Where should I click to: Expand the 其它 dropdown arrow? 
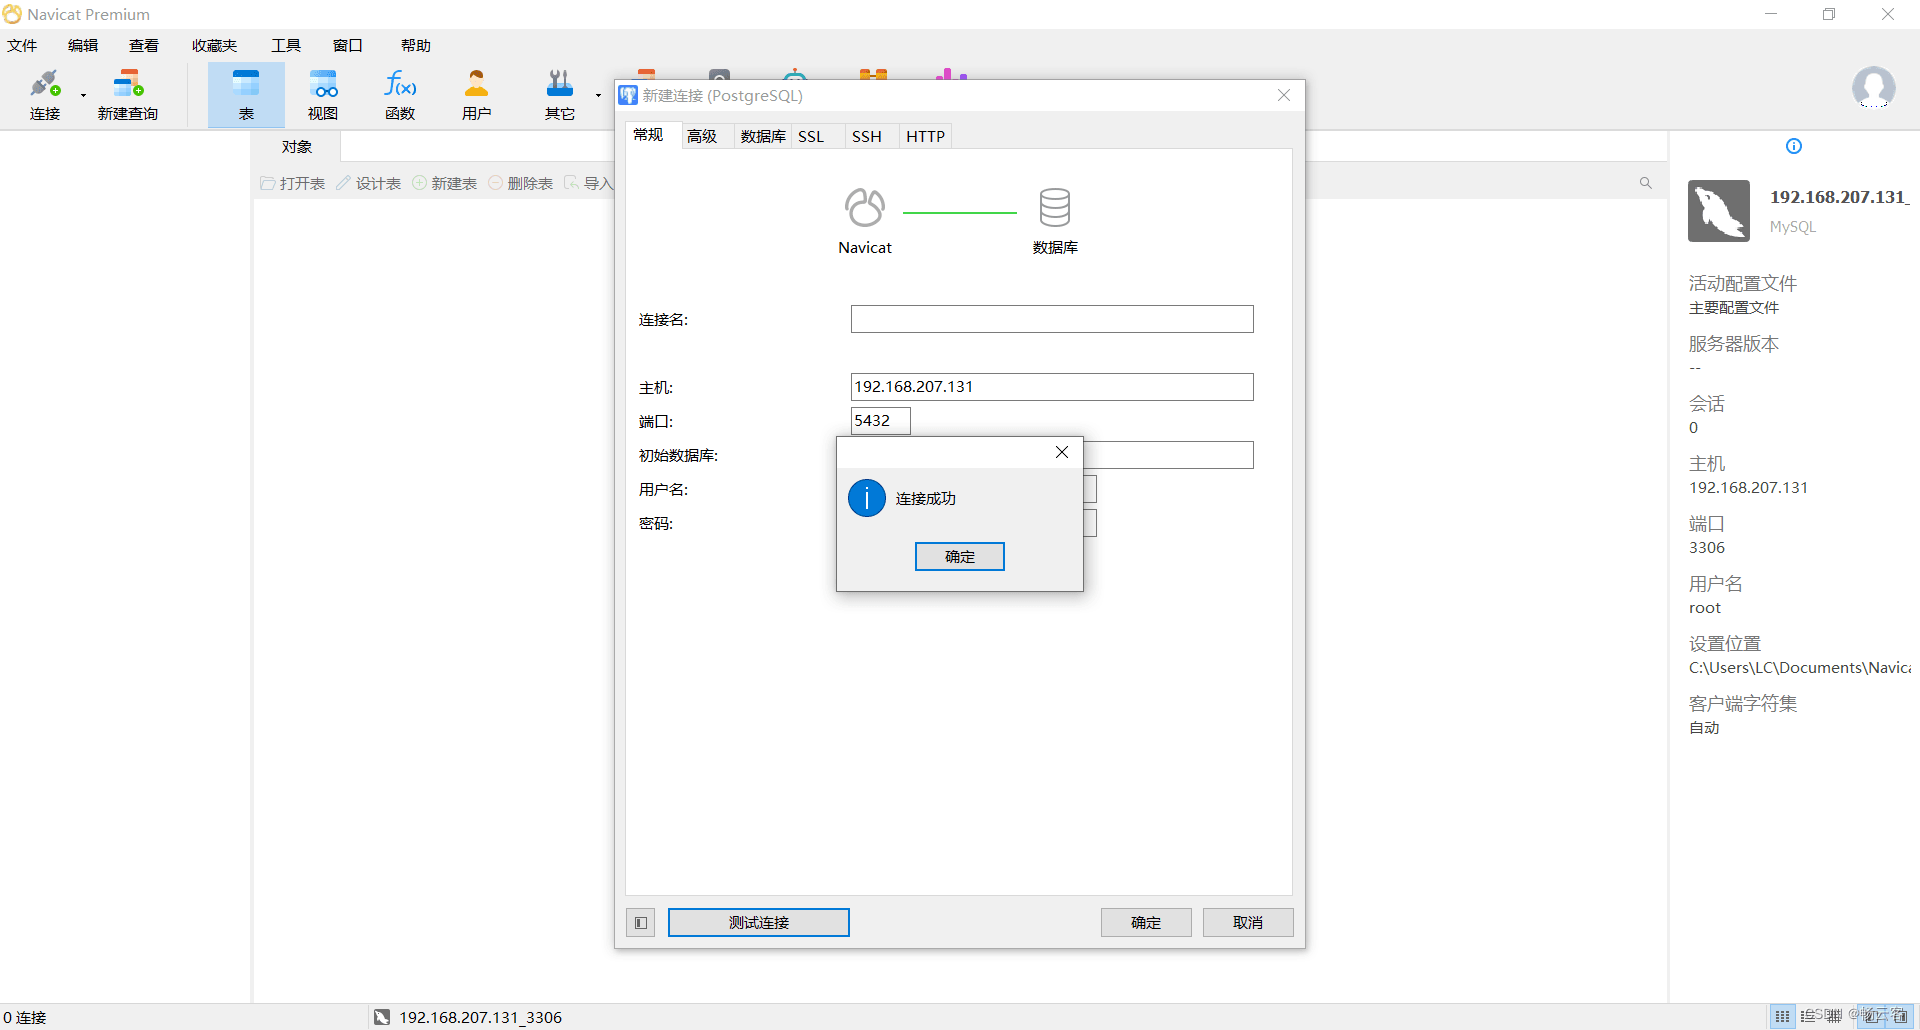click(x=598, y=96)
